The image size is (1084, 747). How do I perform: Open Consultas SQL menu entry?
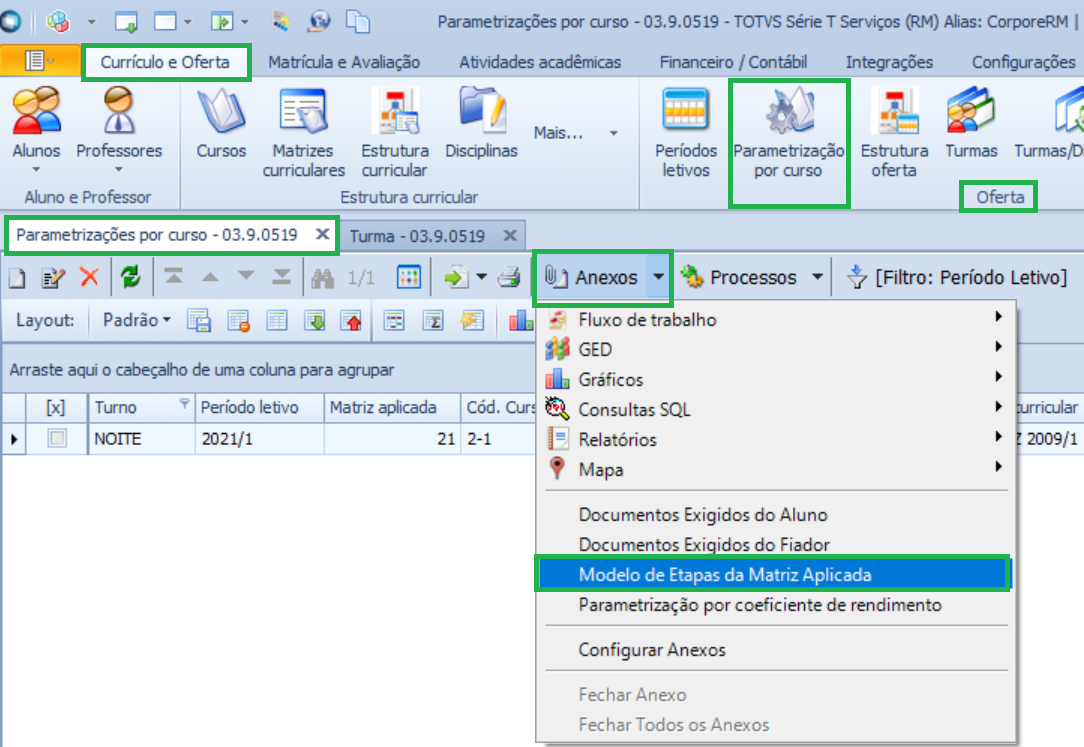[776, 409]
